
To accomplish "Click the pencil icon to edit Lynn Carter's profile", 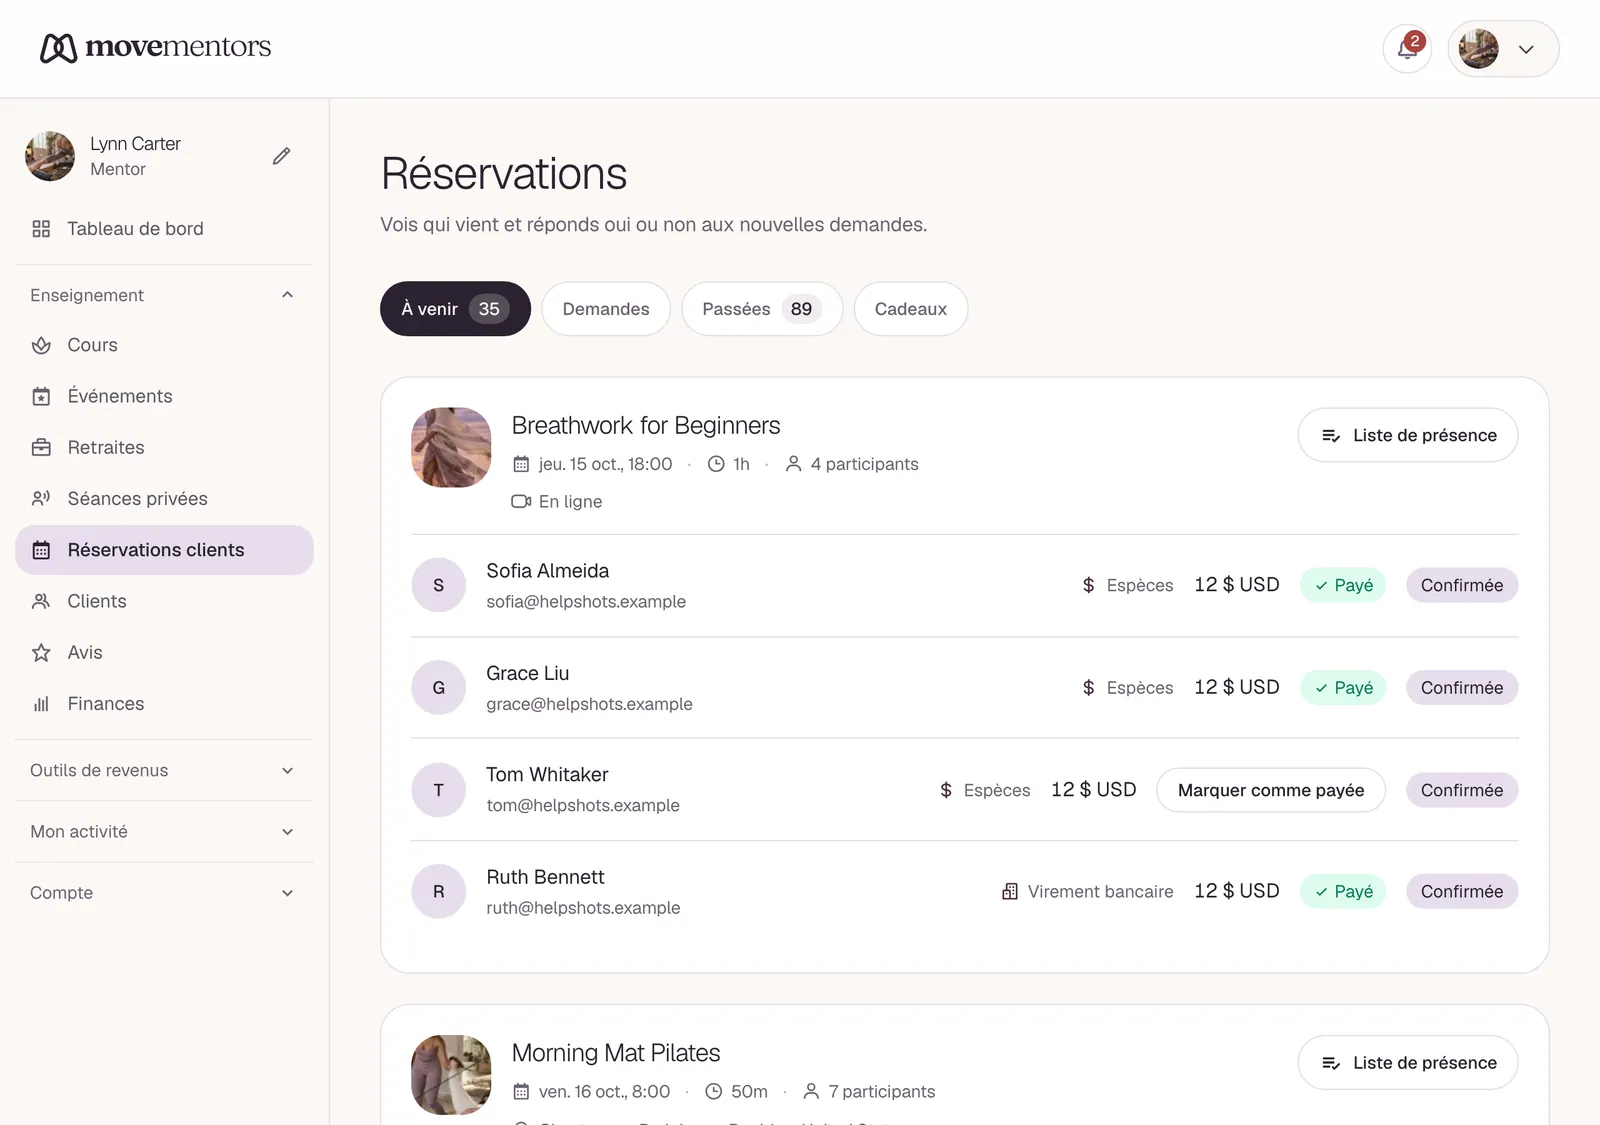I will point(282,156).
